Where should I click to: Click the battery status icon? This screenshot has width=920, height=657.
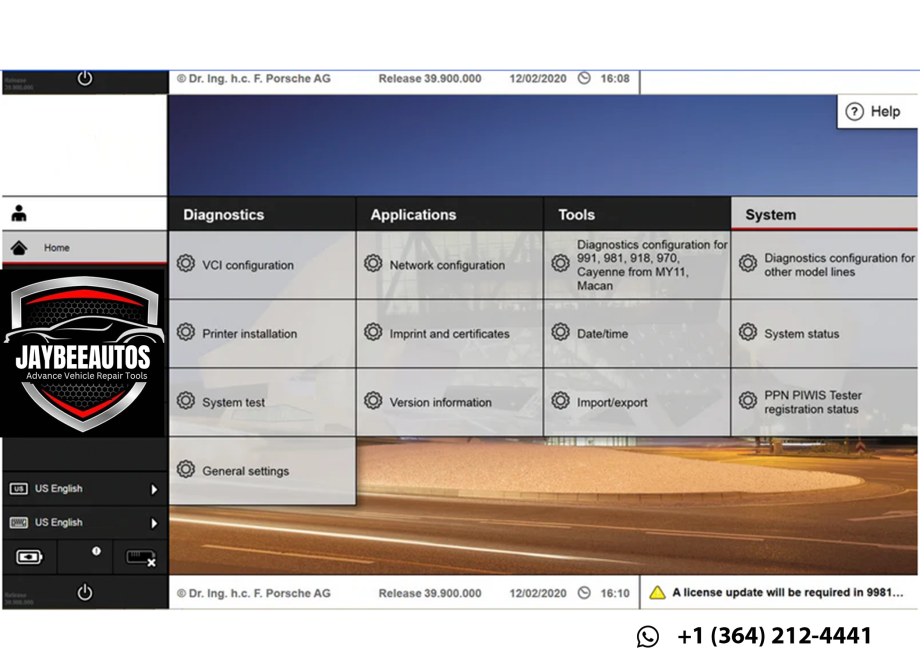click(29, 557)
